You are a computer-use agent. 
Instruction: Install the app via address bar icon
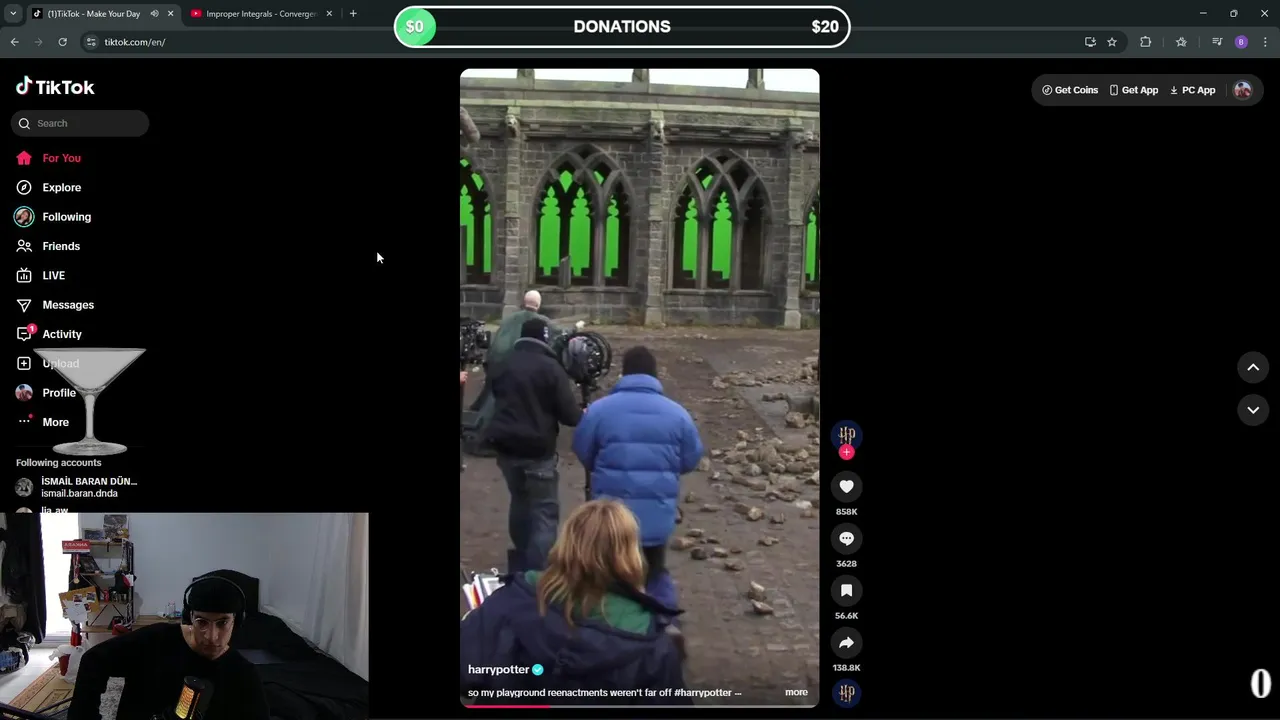click(1090, 42)
